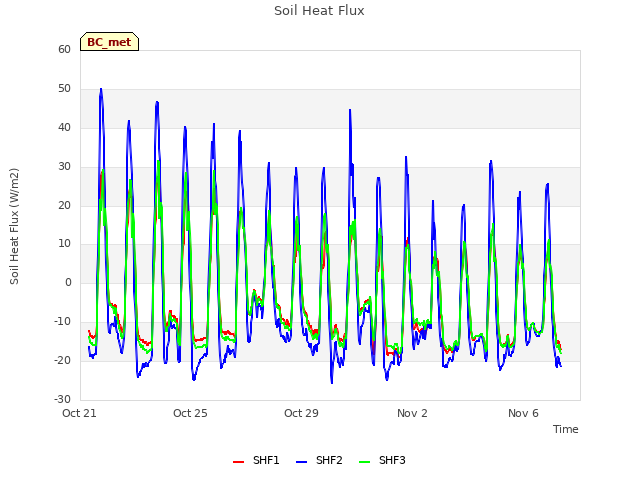Click the -20 y-axis tick label
Image resolution: width=640 pixels, height=480 pixels.
[x=62, y=360]
